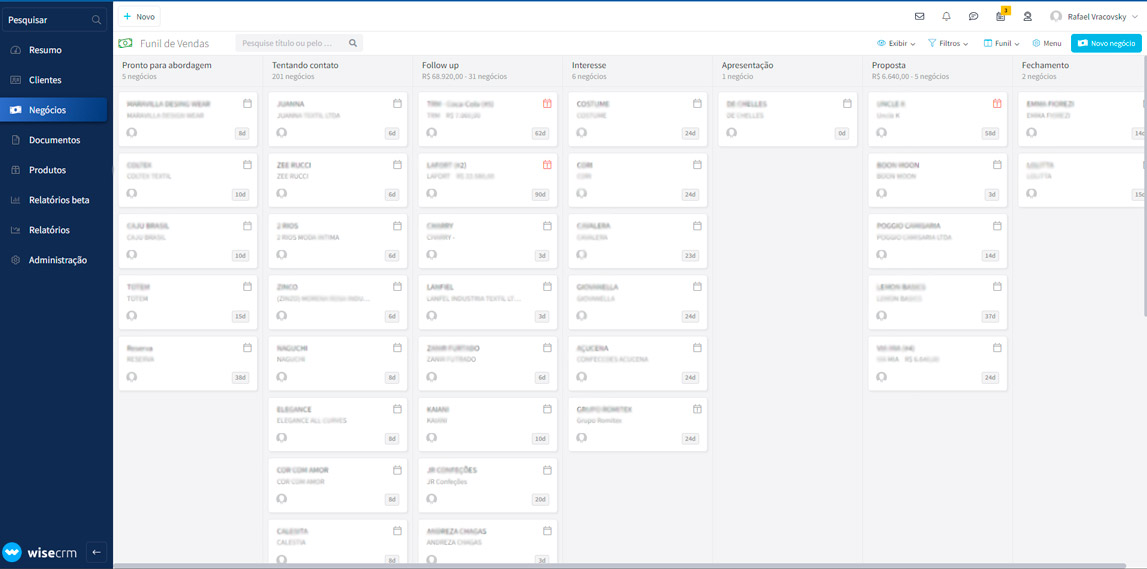The width and height of the screenshot is (1147, 569).
Task: Click the red calendar icon on the first Follow up card
Action: coord(547,104)
